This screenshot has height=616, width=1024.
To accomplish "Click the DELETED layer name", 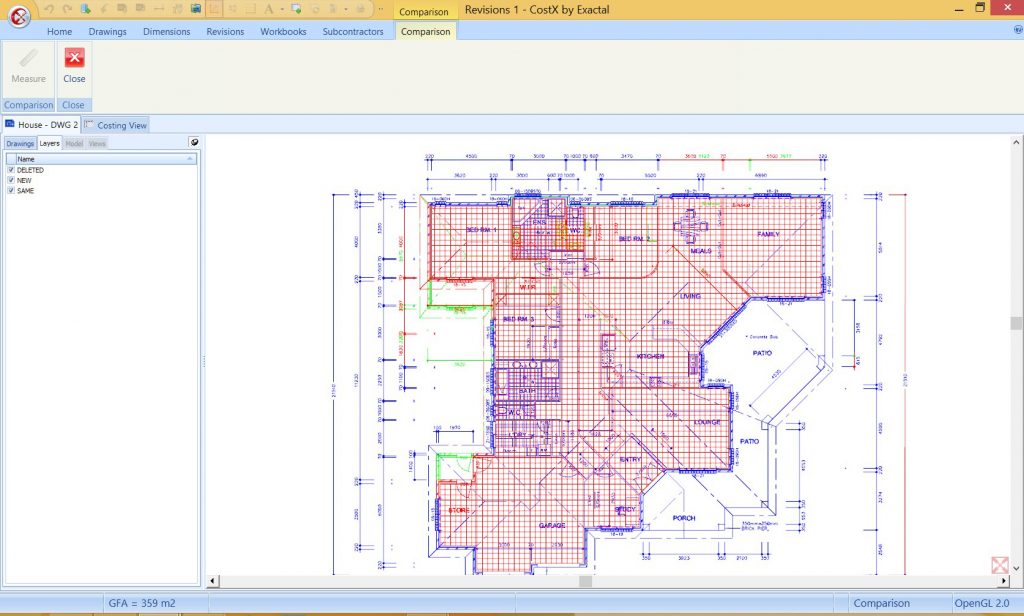I will pos(30,170).
